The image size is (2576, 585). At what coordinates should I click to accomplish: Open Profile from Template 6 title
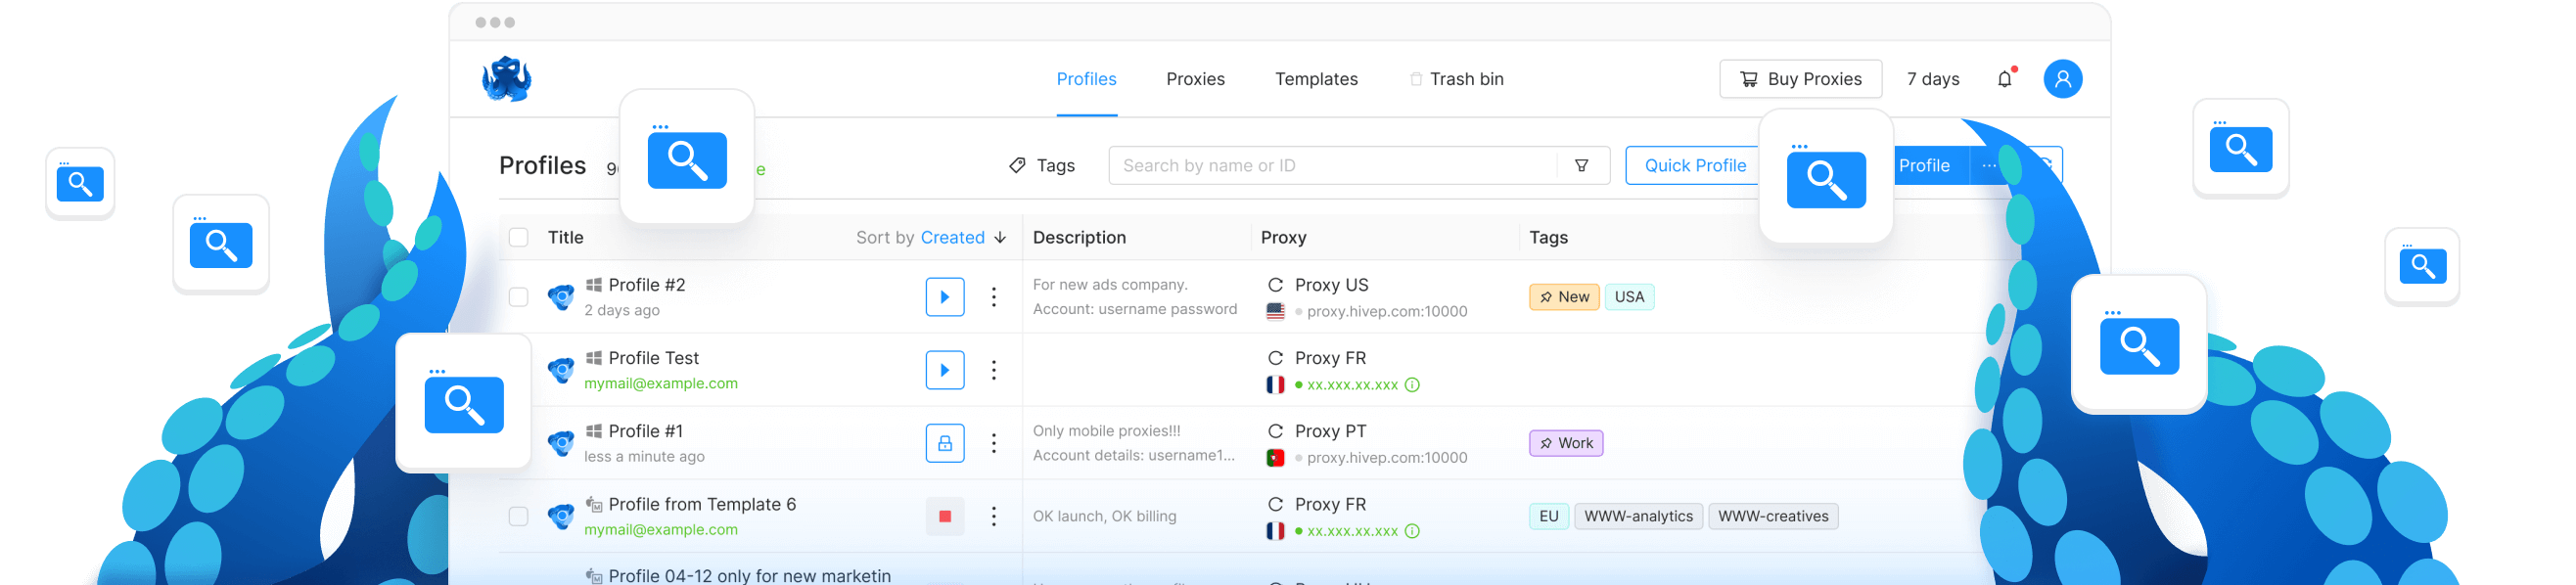[702, 505]
